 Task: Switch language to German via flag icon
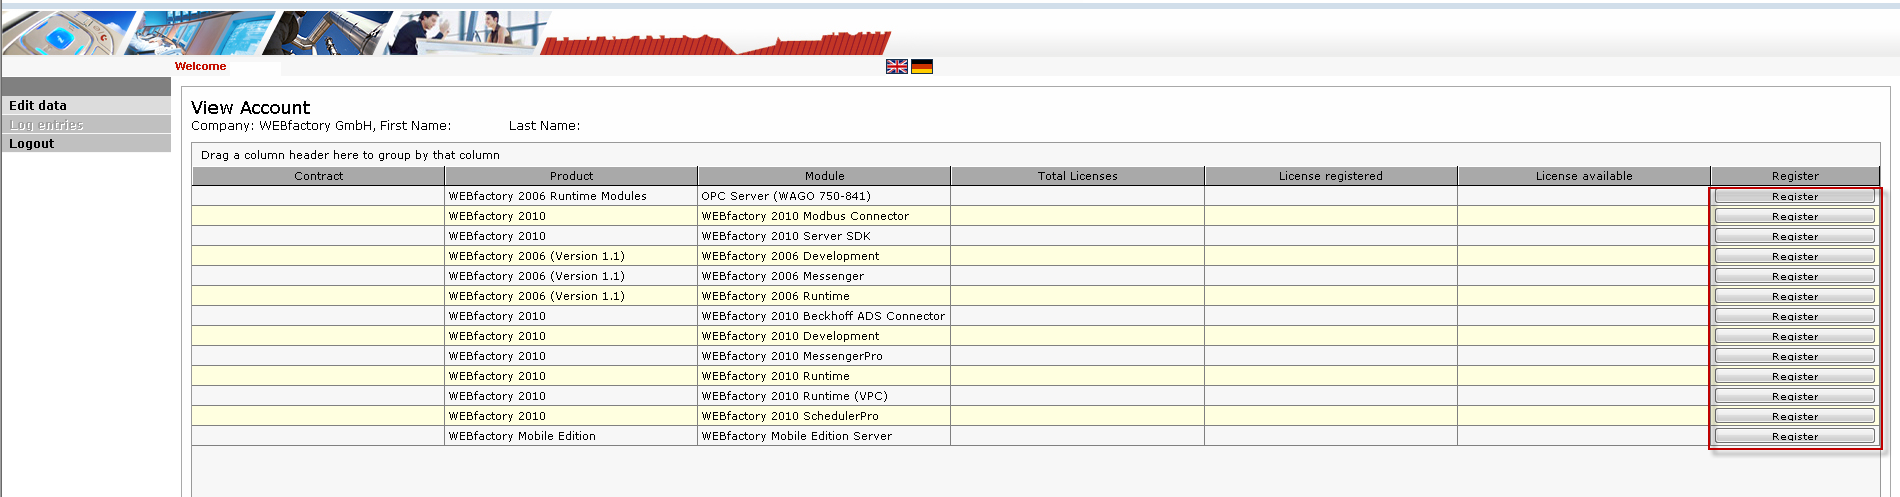pos(922,67)
